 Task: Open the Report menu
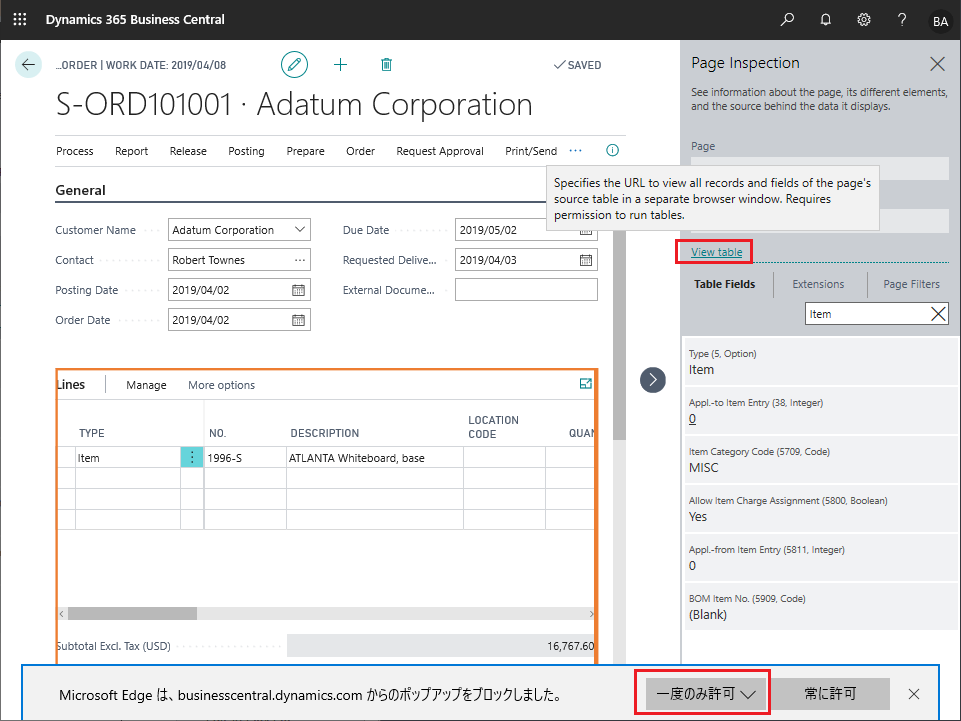[x=132, y=151]
